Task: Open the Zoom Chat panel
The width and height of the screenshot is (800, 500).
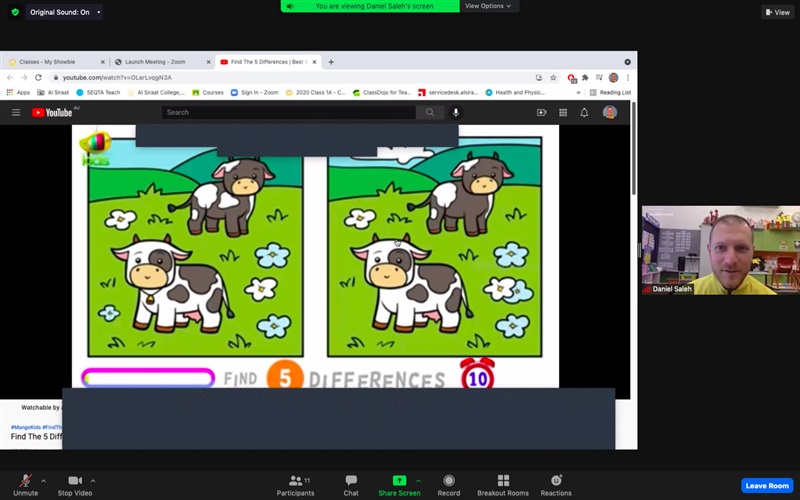Action: click(x=351, y=485)
